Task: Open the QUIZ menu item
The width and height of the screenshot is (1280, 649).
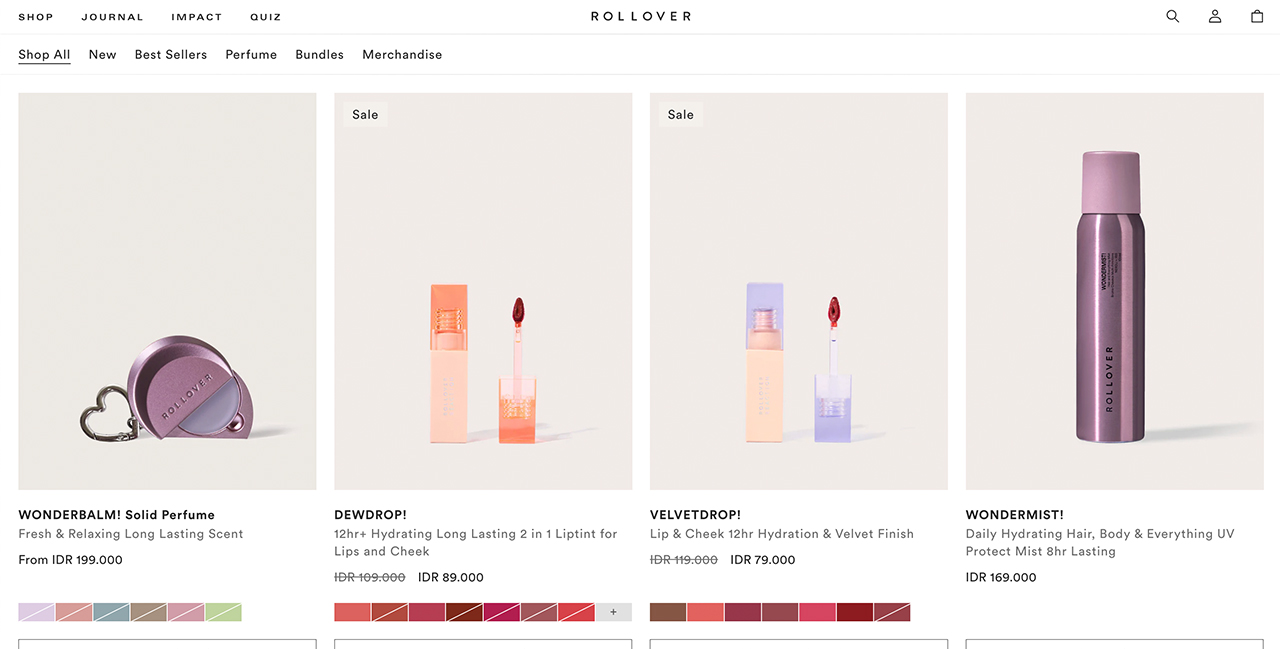Action: (265, 17)
